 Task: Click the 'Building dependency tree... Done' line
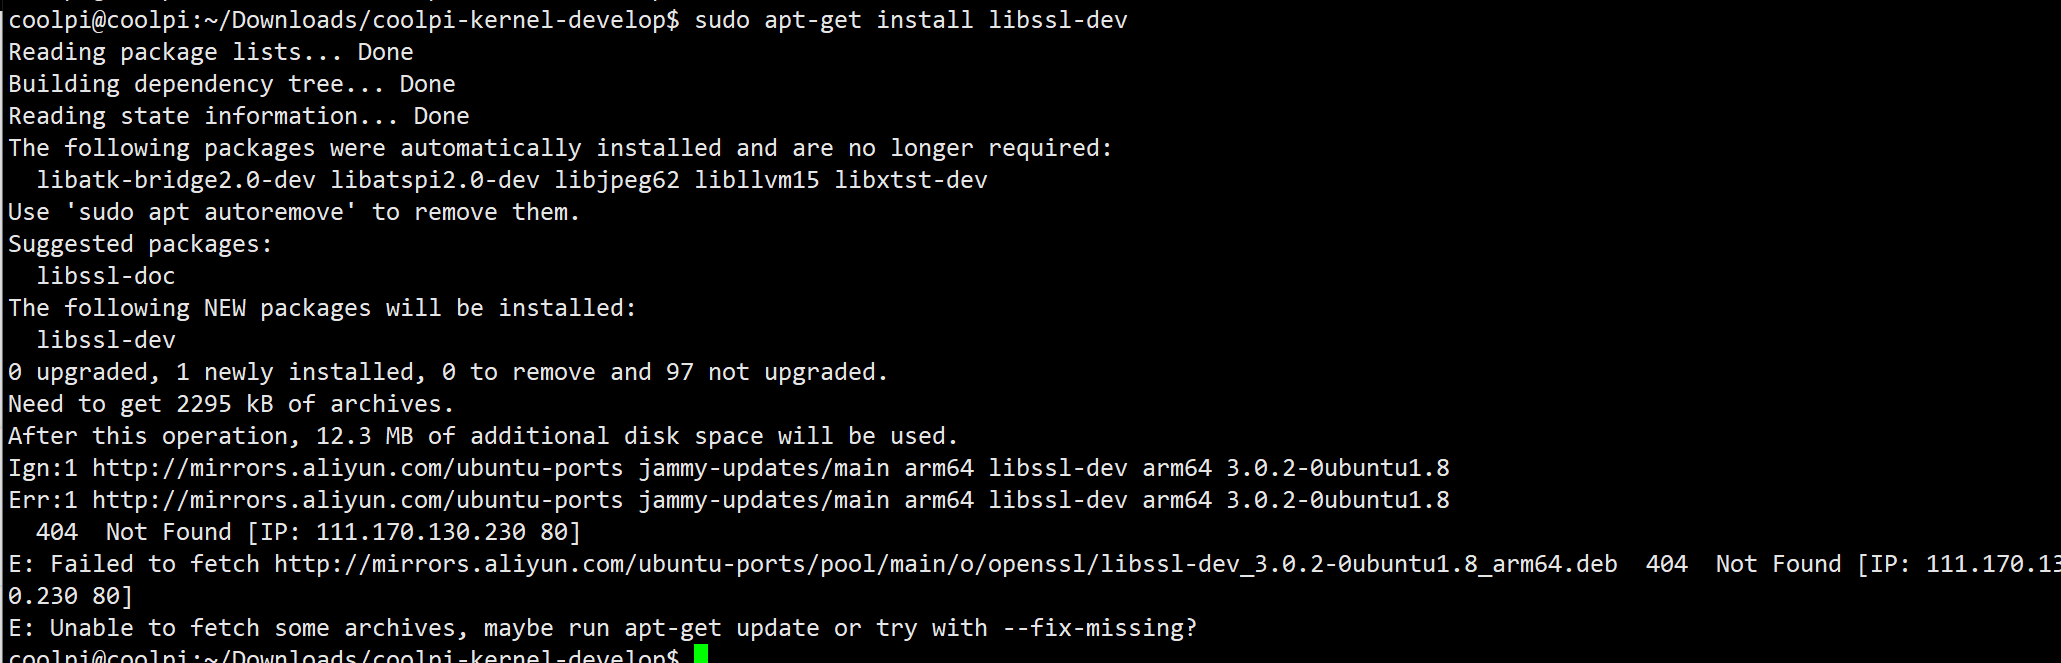232,84
